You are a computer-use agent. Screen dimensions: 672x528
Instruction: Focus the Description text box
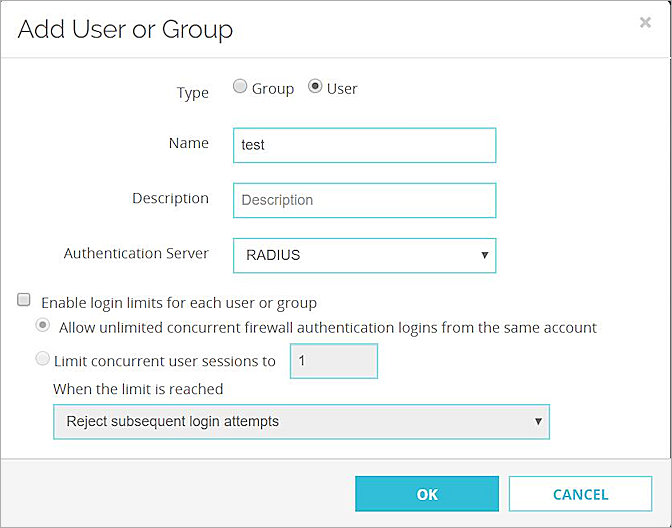click(x=364, y=200)
